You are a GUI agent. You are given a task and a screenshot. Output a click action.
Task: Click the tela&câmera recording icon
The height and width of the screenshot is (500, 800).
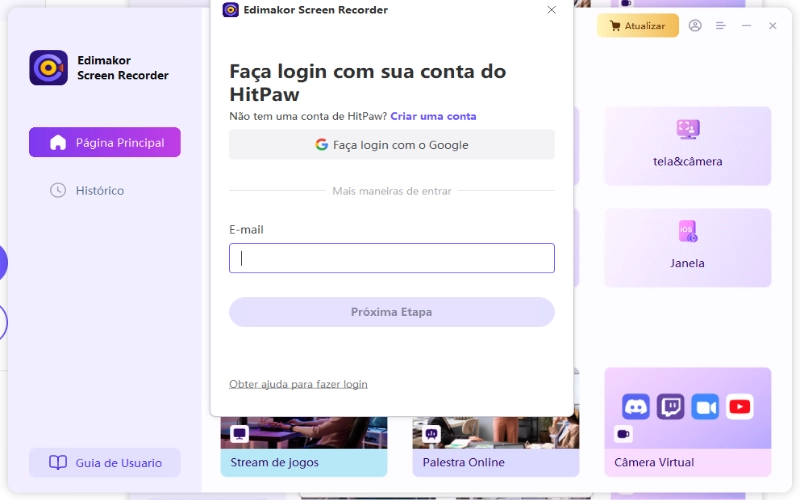pos(687,129)
